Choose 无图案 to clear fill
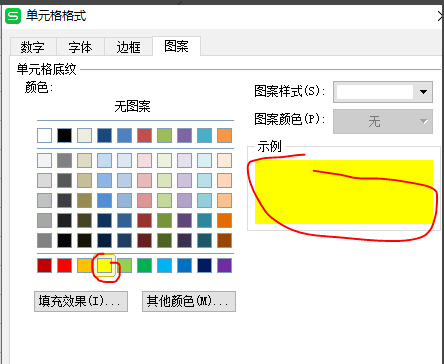Viewport: 444px width, 364px height. [133, 107]
